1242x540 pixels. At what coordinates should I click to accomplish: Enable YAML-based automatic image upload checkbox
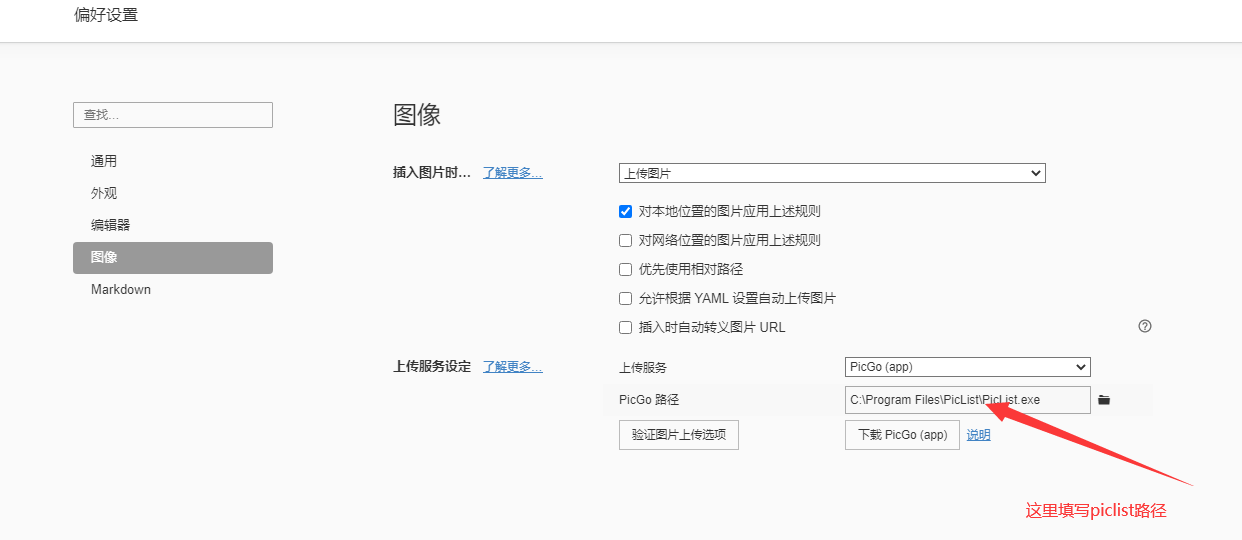(626, 298)
